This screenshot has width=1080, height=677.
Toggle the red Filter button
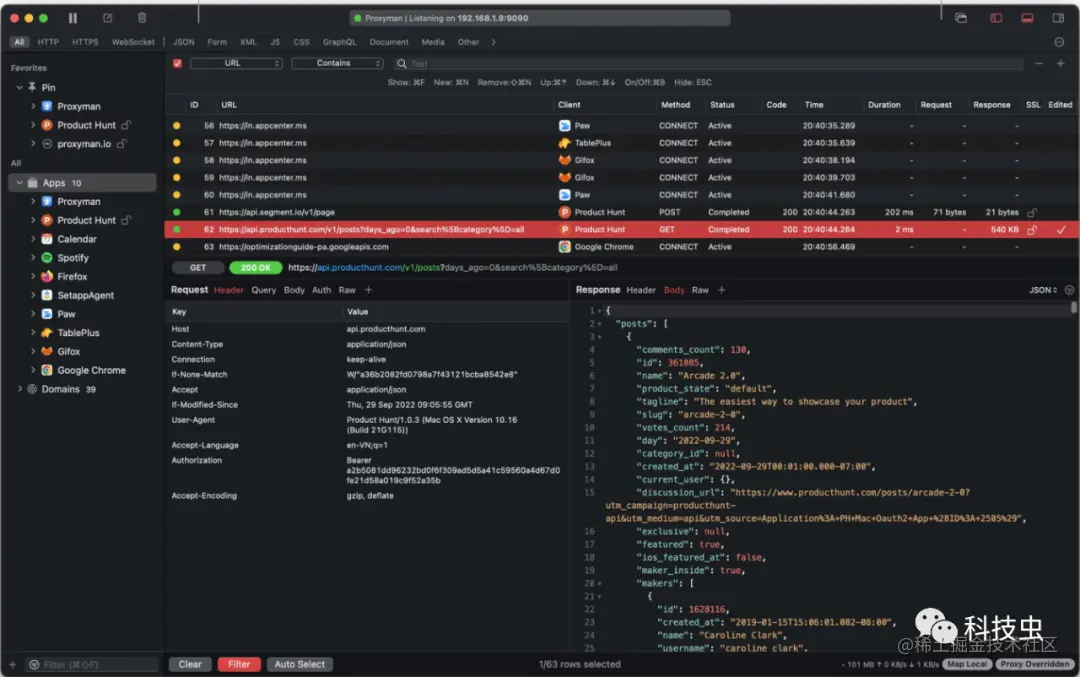(239, 665)
